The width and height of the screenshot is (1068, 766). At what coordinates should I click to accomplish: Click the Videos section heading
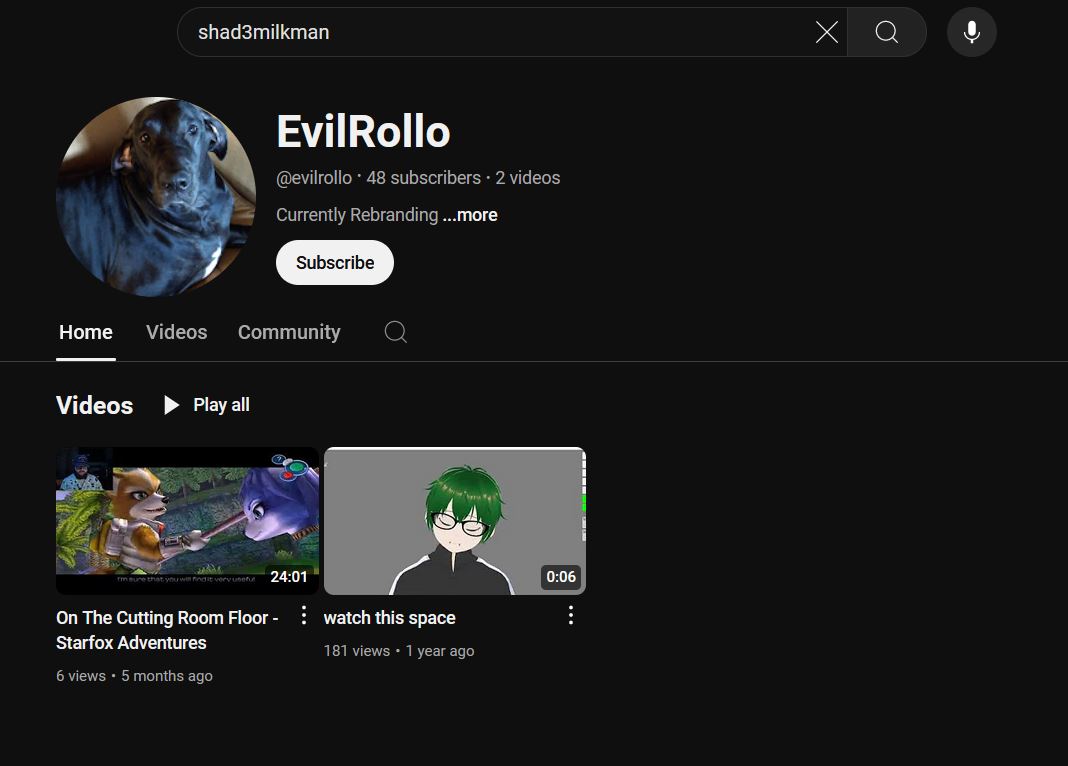tap(95, 405)
